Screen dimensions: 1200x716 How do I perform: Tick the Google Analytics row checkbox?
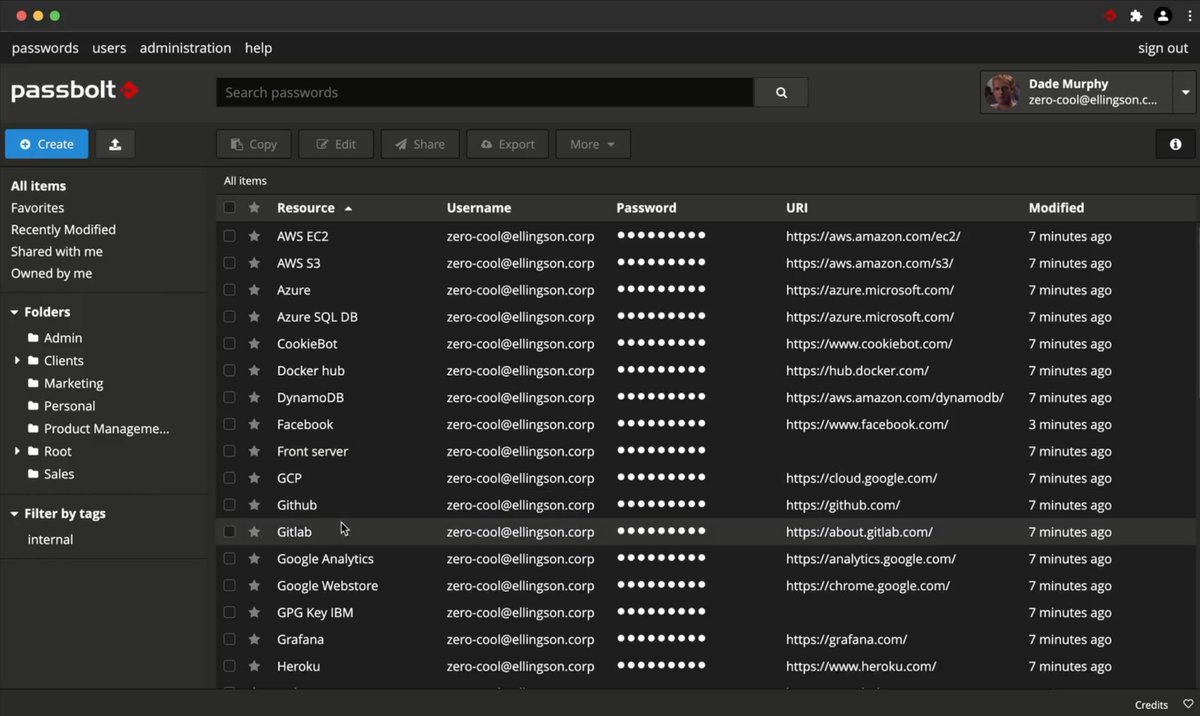[x=229, y=559]
